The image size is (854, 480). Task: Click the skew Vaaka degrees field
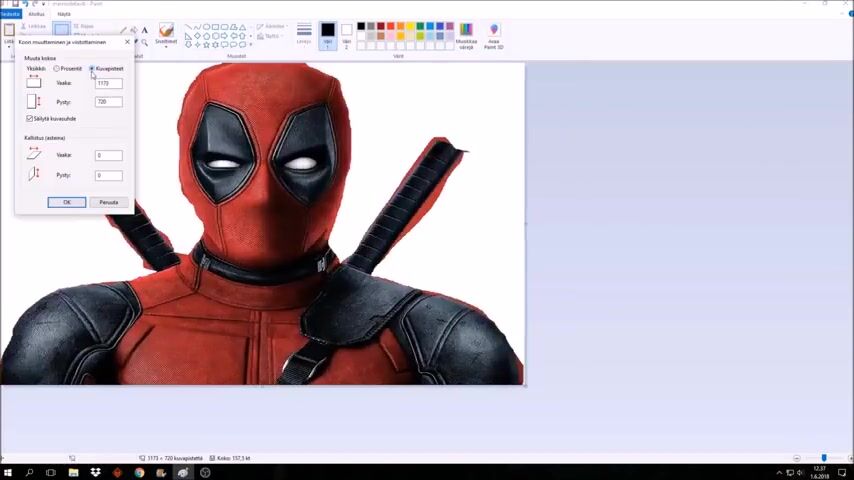[108, 155]
